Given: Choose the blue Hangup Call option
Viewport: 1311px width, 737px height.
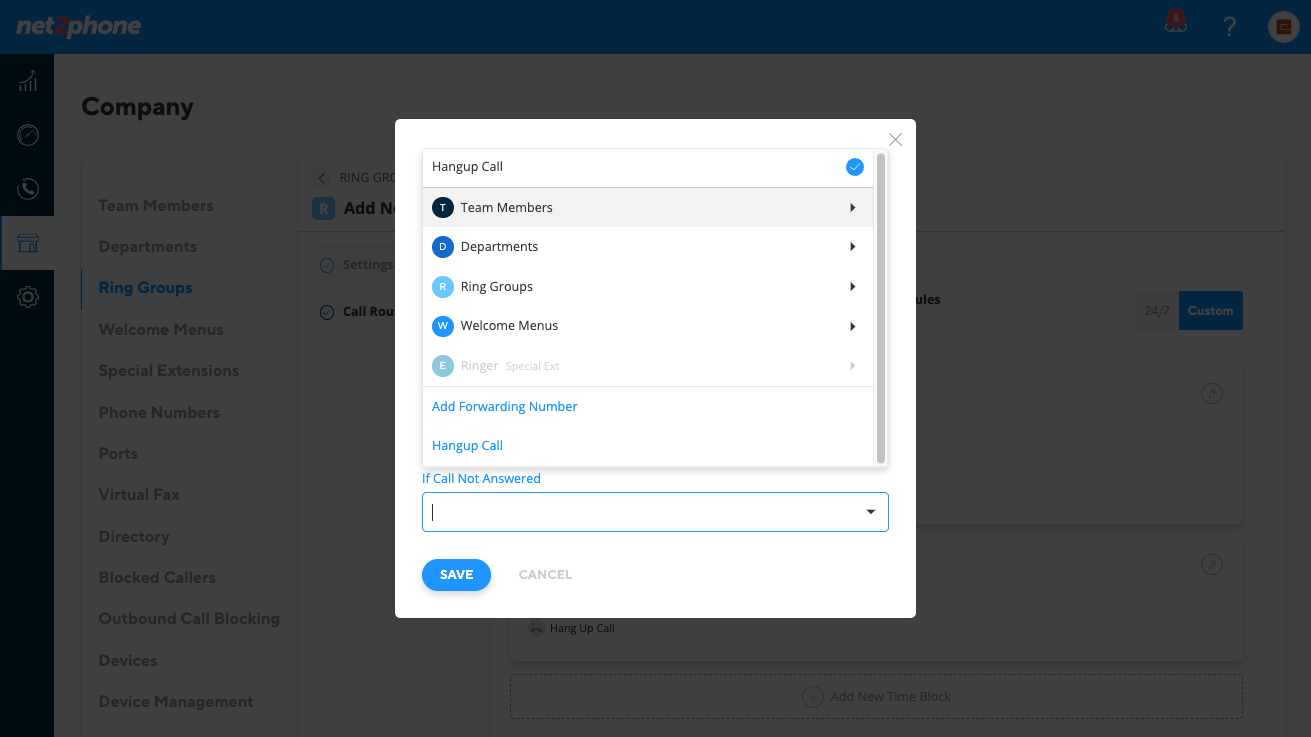Looking at the screenshot, I should pos(467,445).
